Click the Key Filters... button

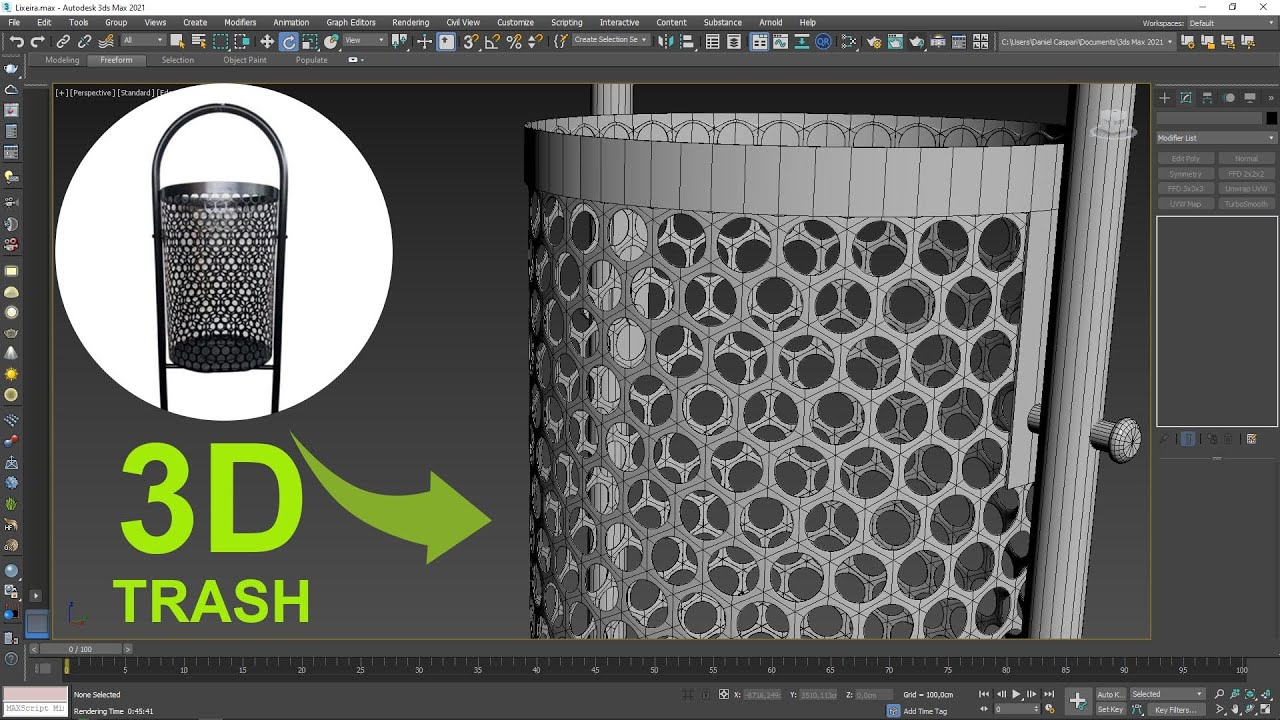tap(1177, 710)
